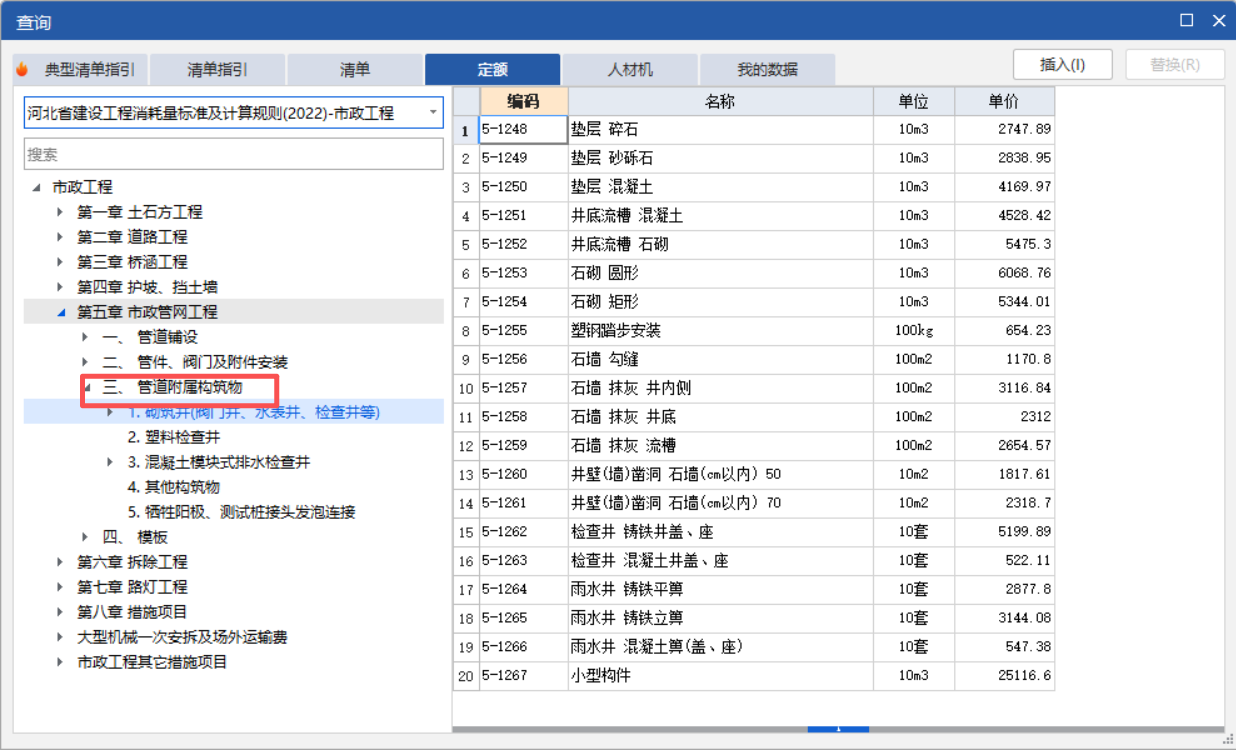Expand 3. 混凝土模块式排水检查井 node
The width and height of the screenshot is (1236, 750).
[x=110, y=462]
